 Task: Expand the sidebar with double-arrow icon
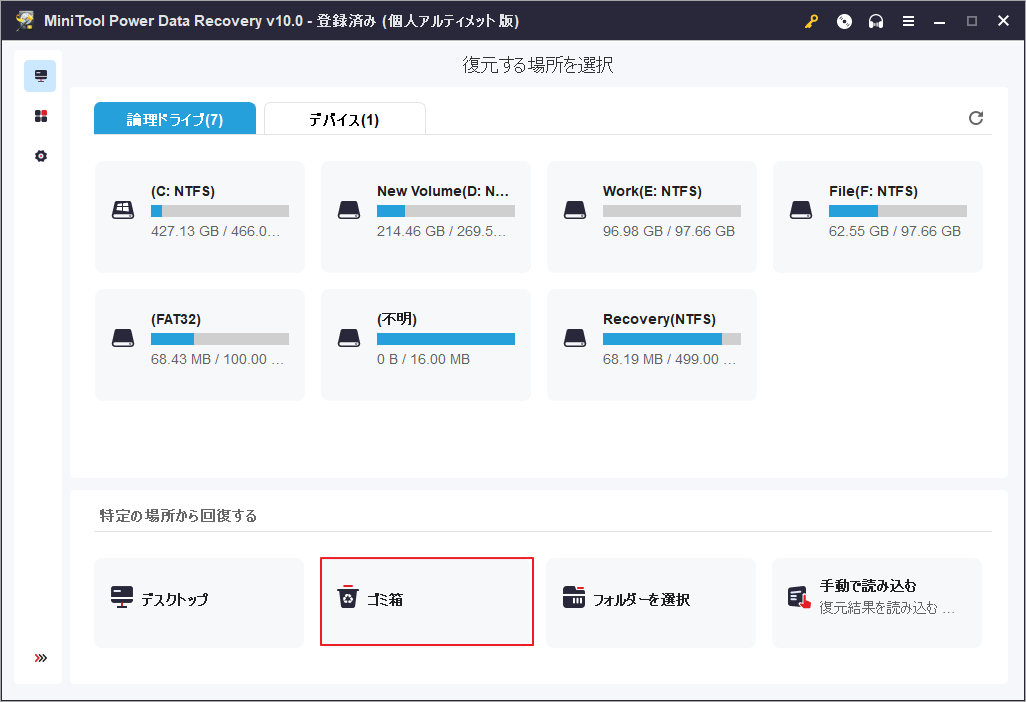(40, 658)
